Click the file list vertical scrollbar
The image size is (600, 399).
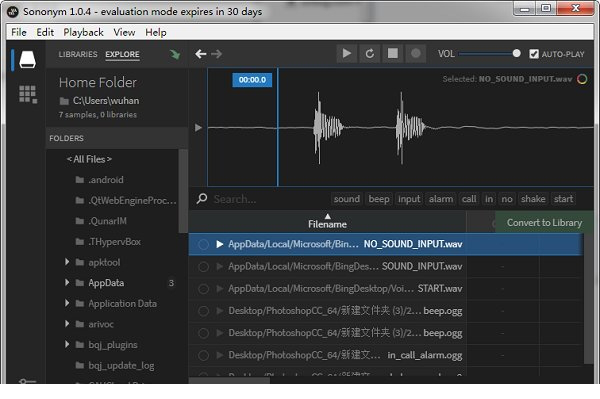[588, 298]
